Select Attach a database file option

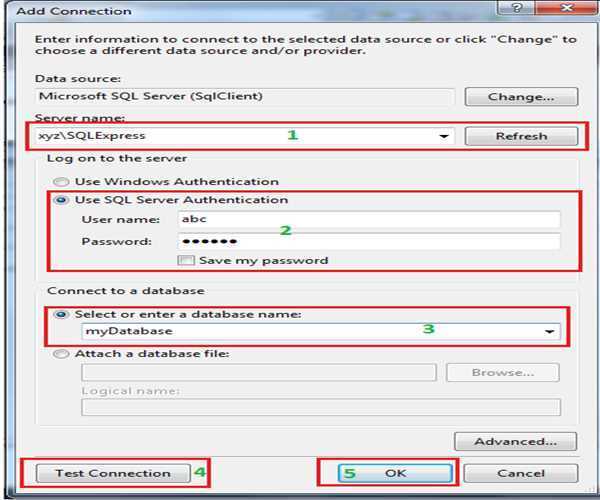coord(63,354)
